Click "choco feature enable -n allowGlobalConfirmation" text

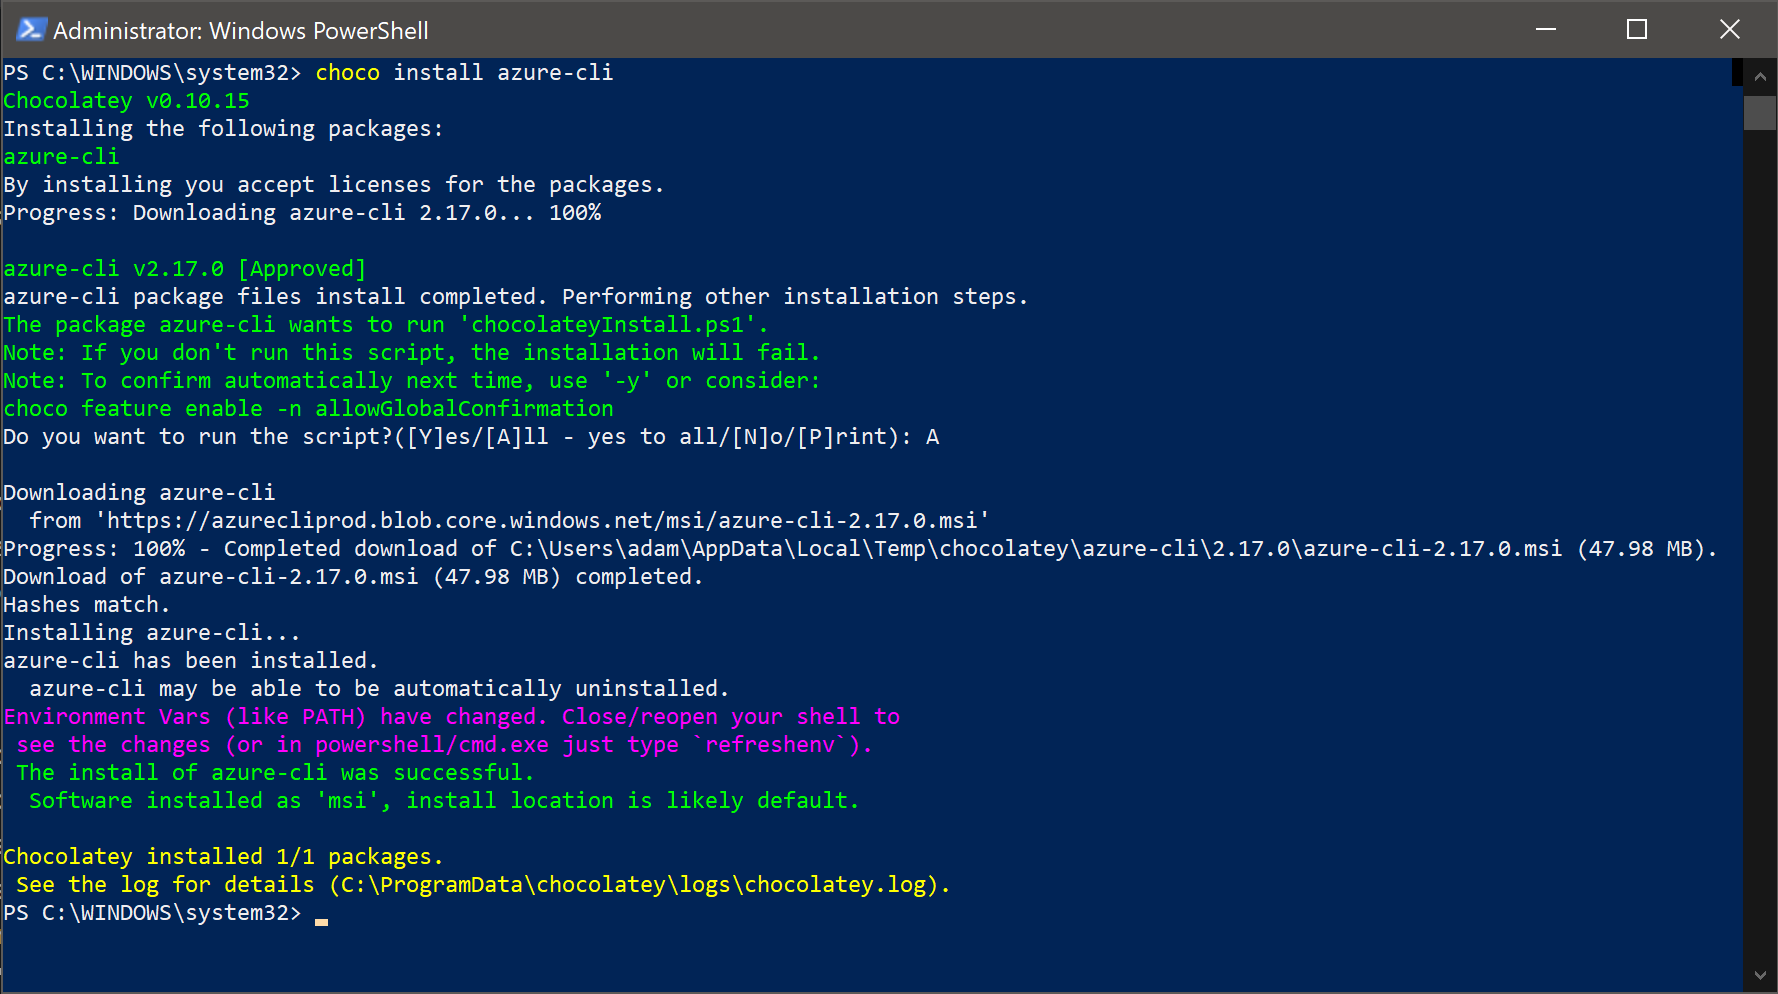tap(308, 409)
